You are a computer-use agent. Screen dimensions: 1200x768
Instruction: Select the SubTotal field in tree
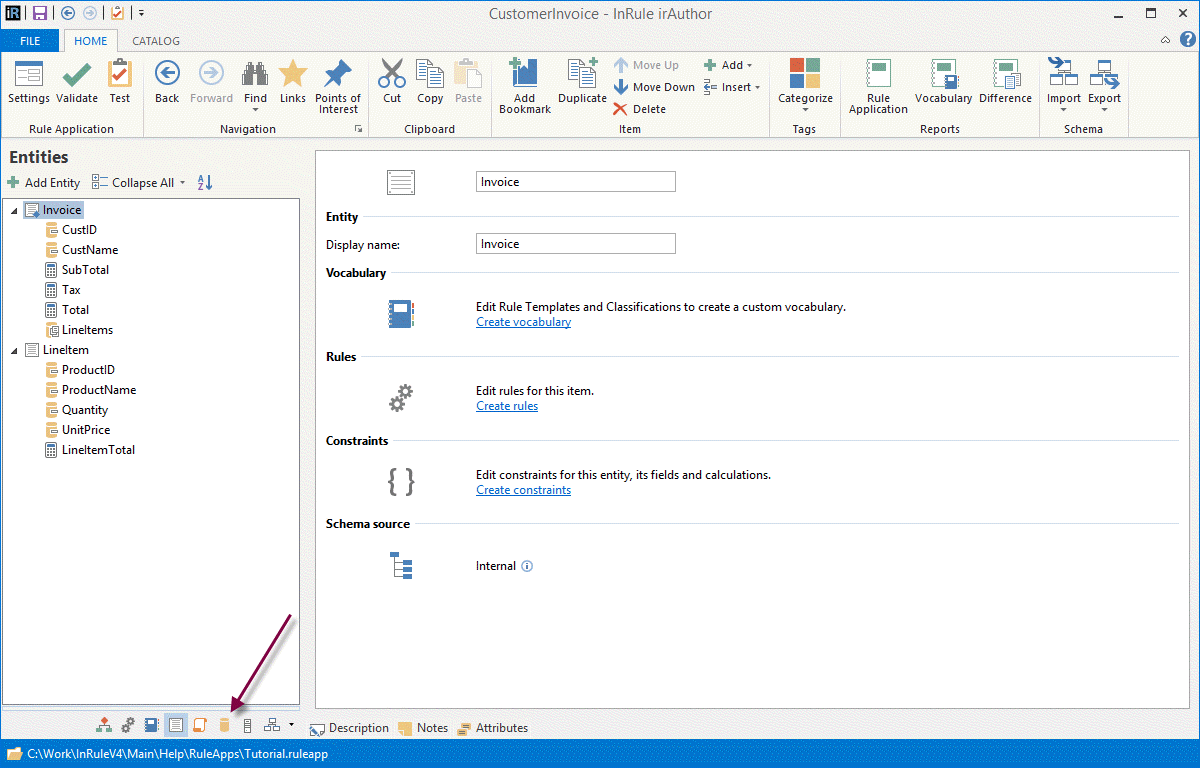click(x=85, y=270)
